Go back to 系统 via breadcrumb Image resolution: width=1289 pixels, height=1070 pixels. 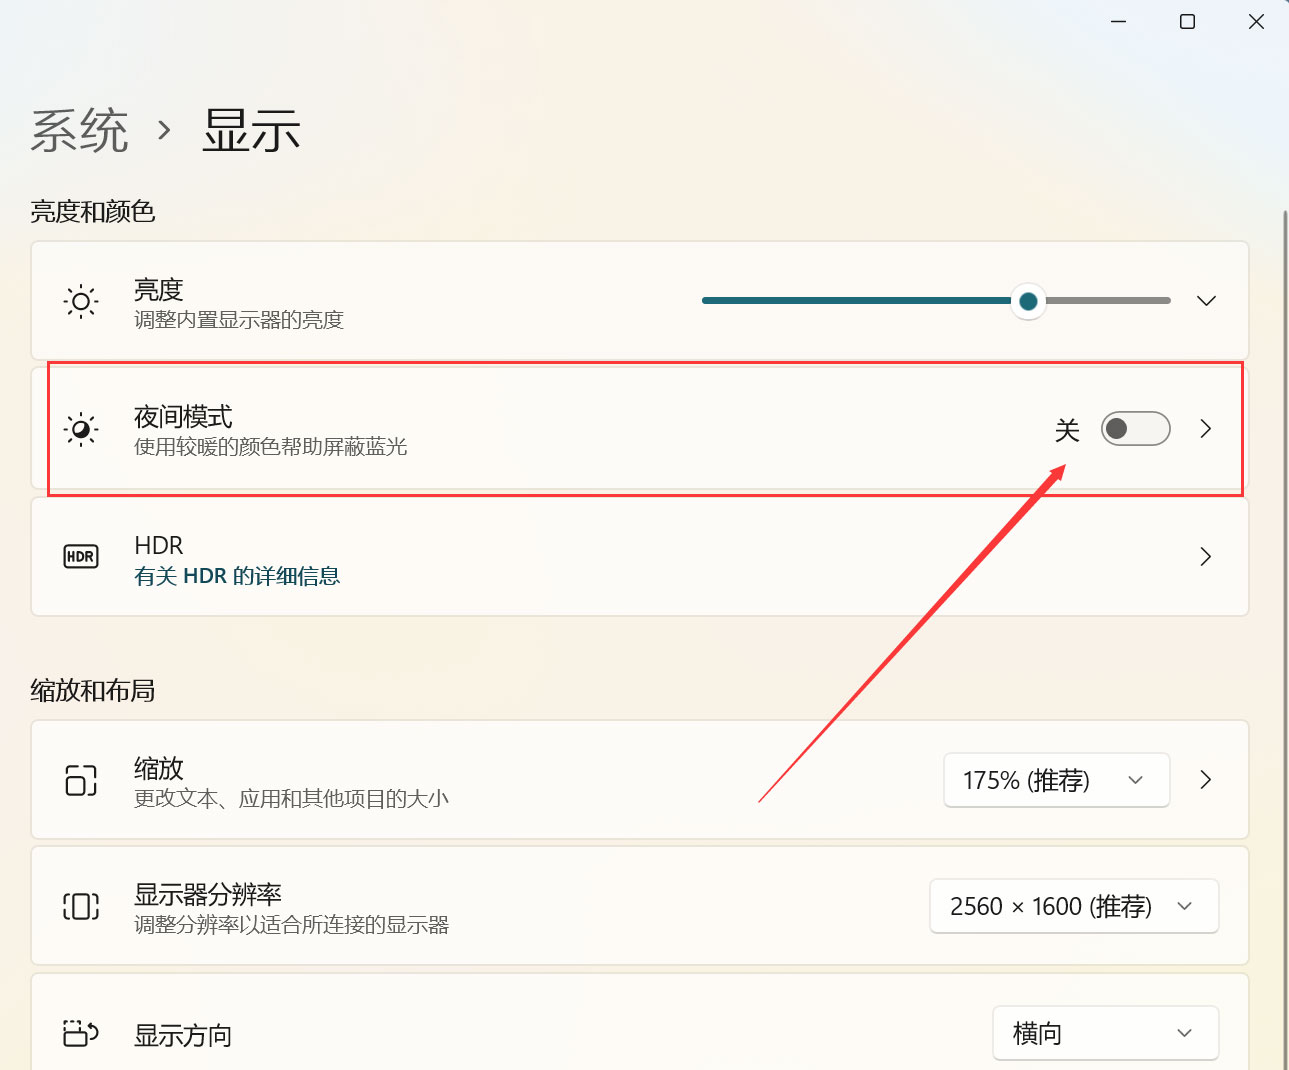coord(80,130)
